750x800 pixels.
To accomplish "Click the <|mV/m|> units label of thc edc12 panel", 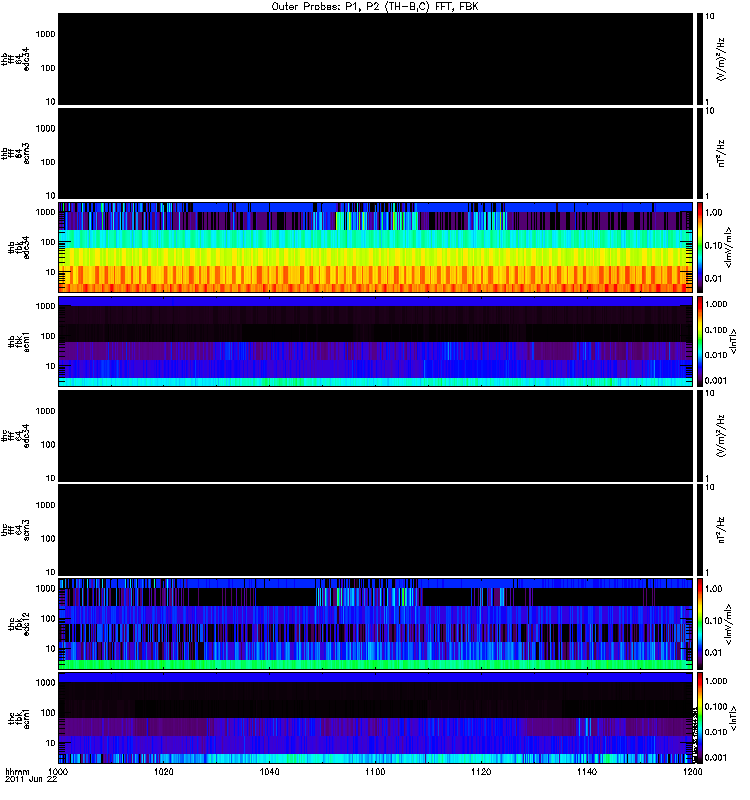I will (x=728, y=624).
